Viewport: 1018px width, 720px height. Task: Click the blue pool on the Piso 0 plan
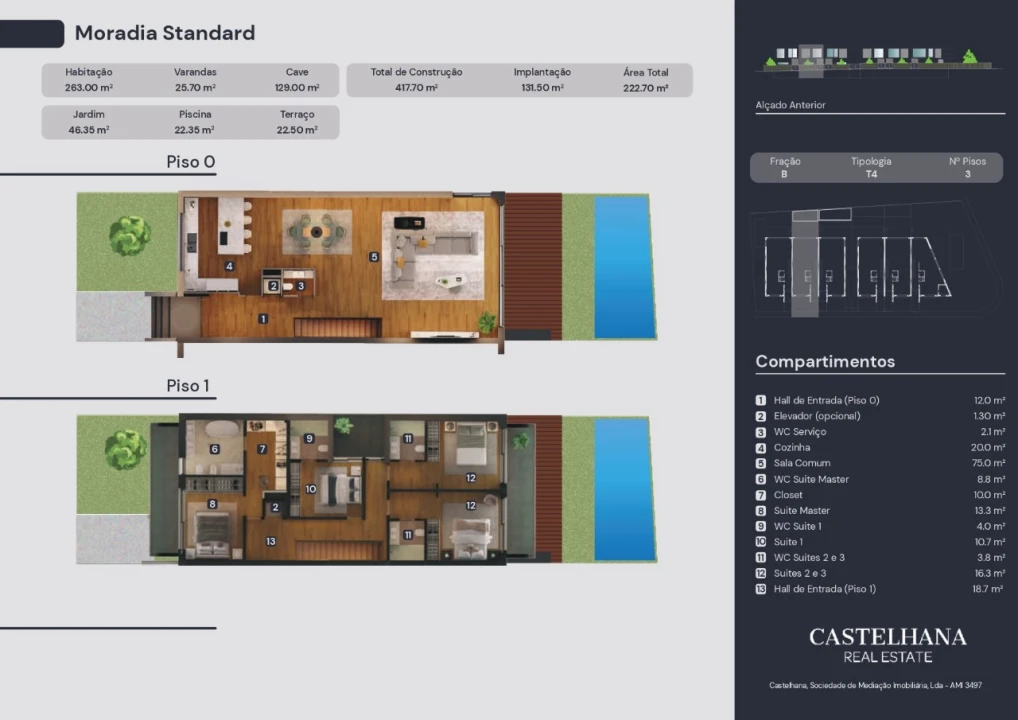coord(624,267)
